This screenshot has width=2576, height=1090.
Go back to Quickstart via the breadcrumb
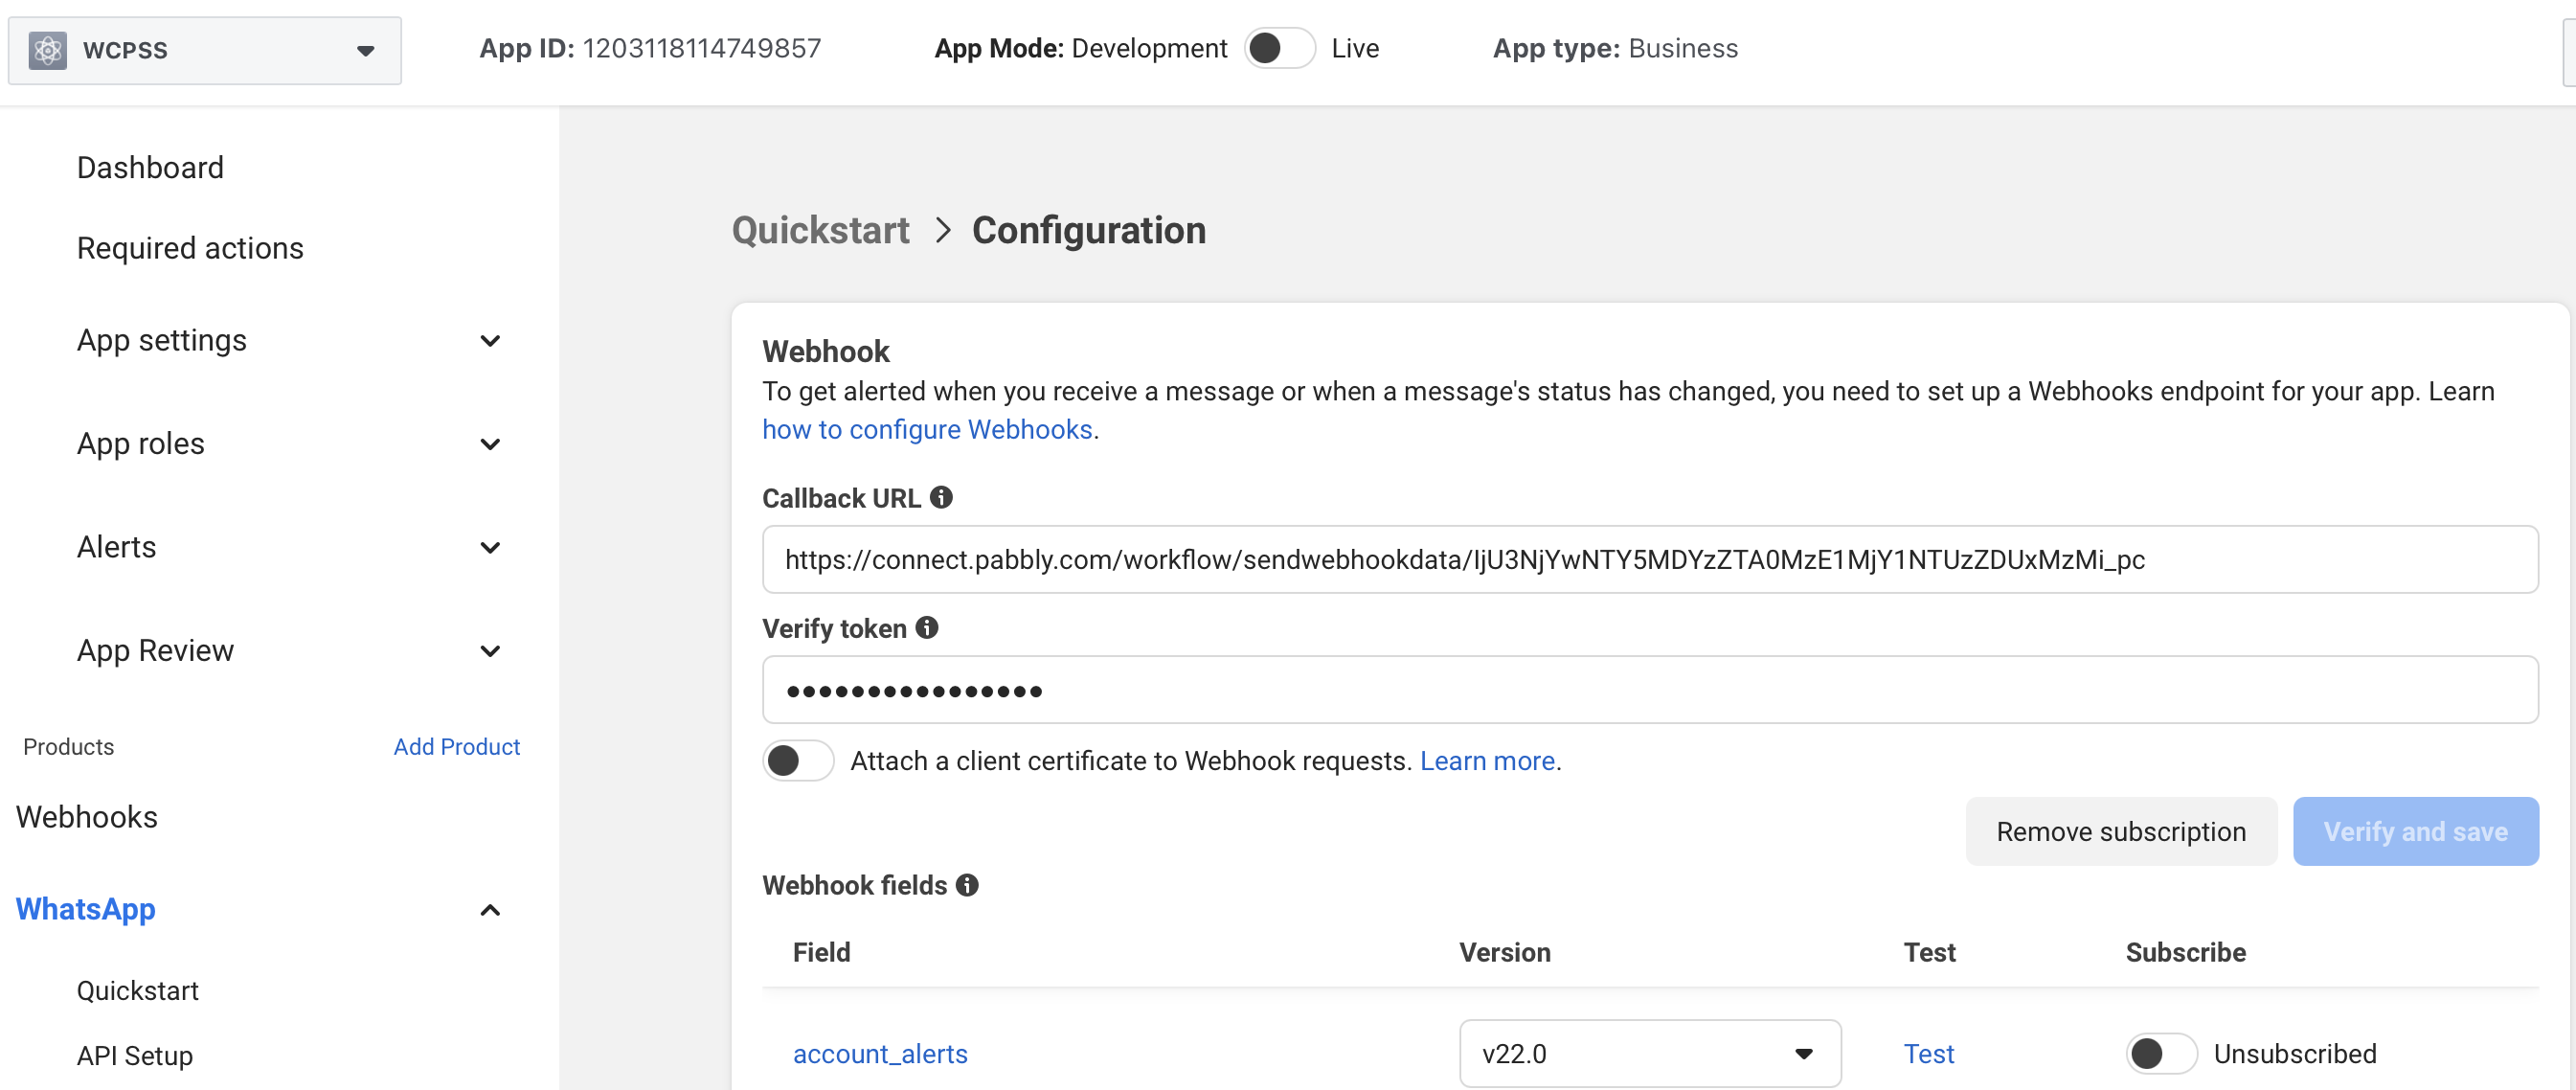(x=820, y=230)
